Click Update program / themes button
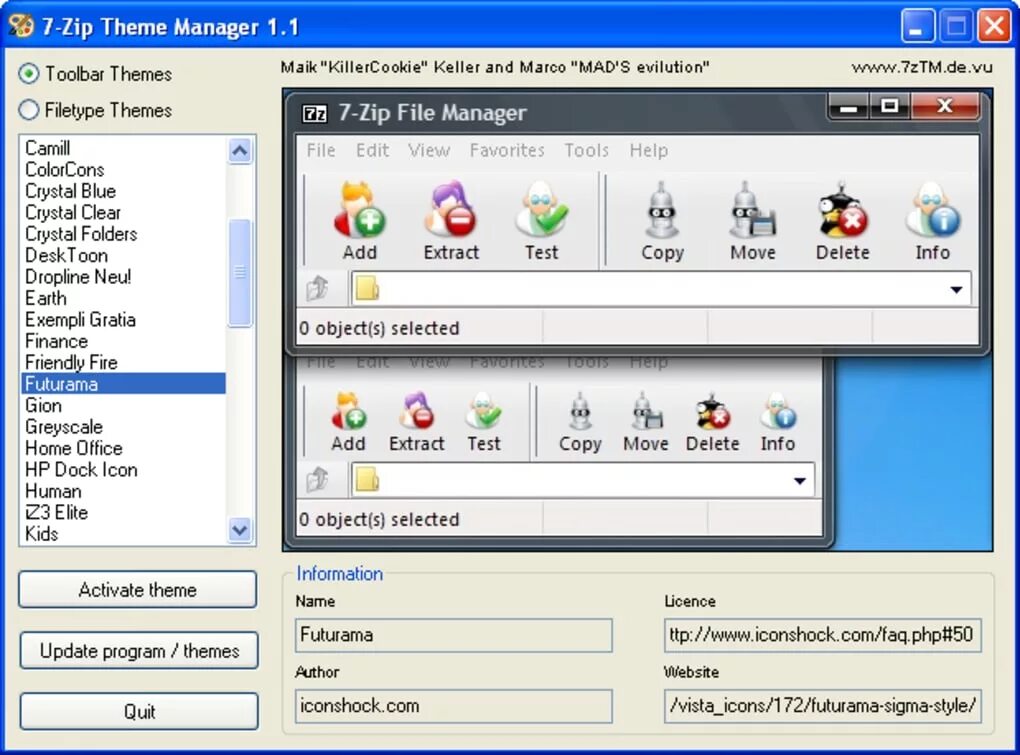Viewport: 1020px width, 755px height. pos(139,650)
